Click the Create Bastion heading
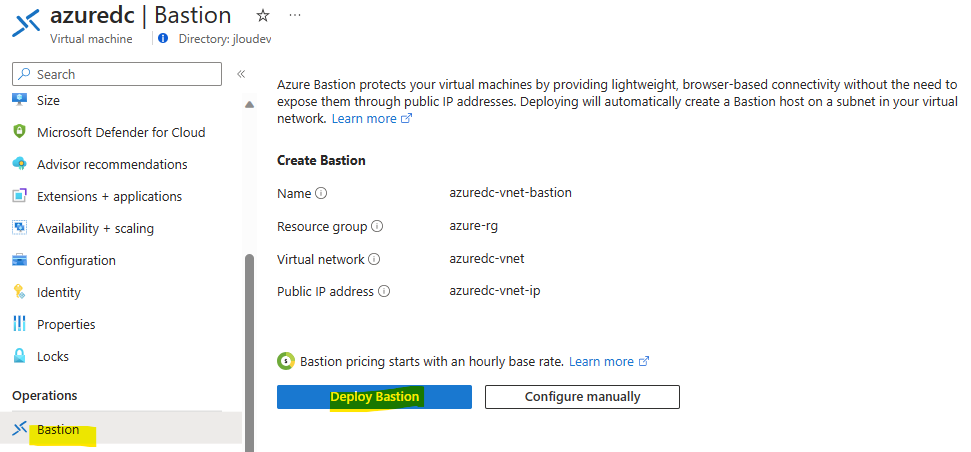The image size is (971, 452). click(321, 160)
